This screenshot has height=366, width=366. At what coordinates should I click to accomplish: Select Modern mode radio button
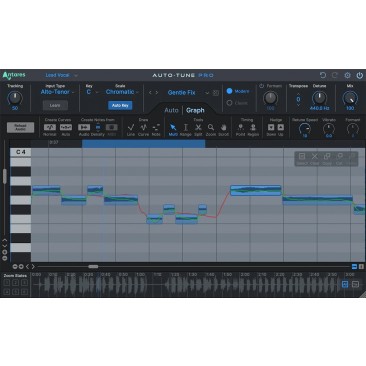[x=229, y=91]
